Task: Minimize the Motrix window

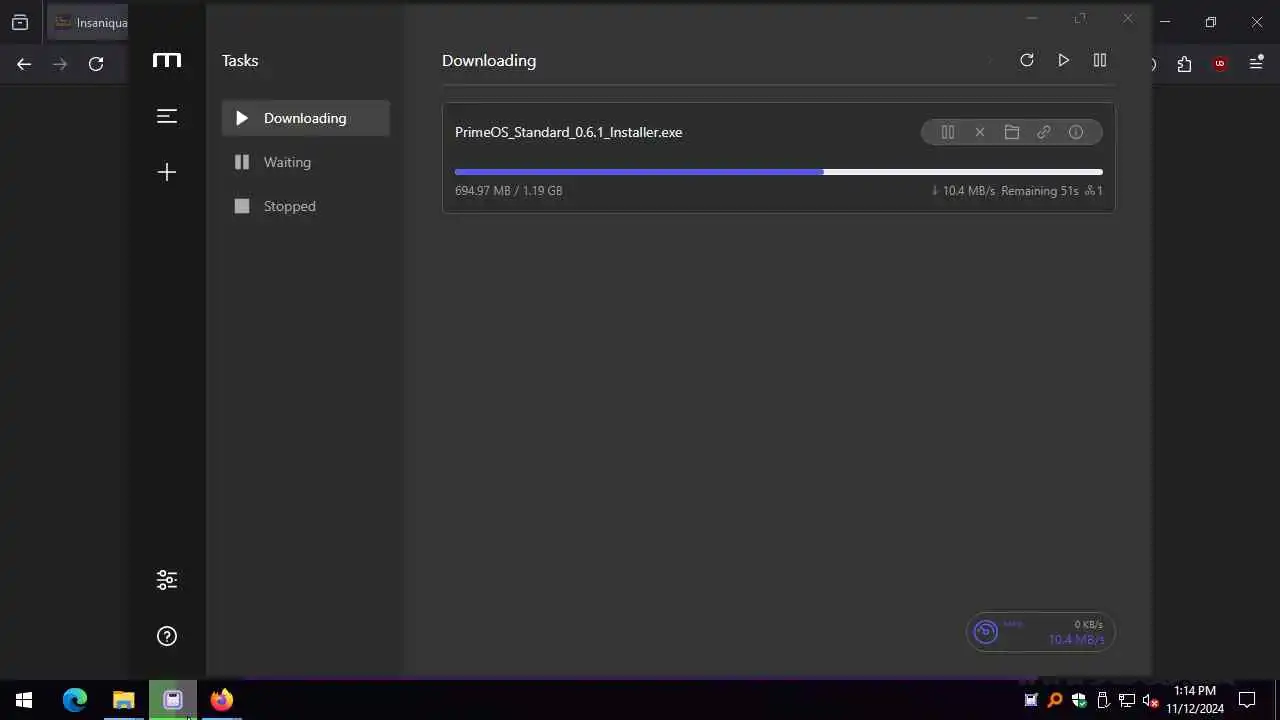Action: click(x=1032, y=18)
